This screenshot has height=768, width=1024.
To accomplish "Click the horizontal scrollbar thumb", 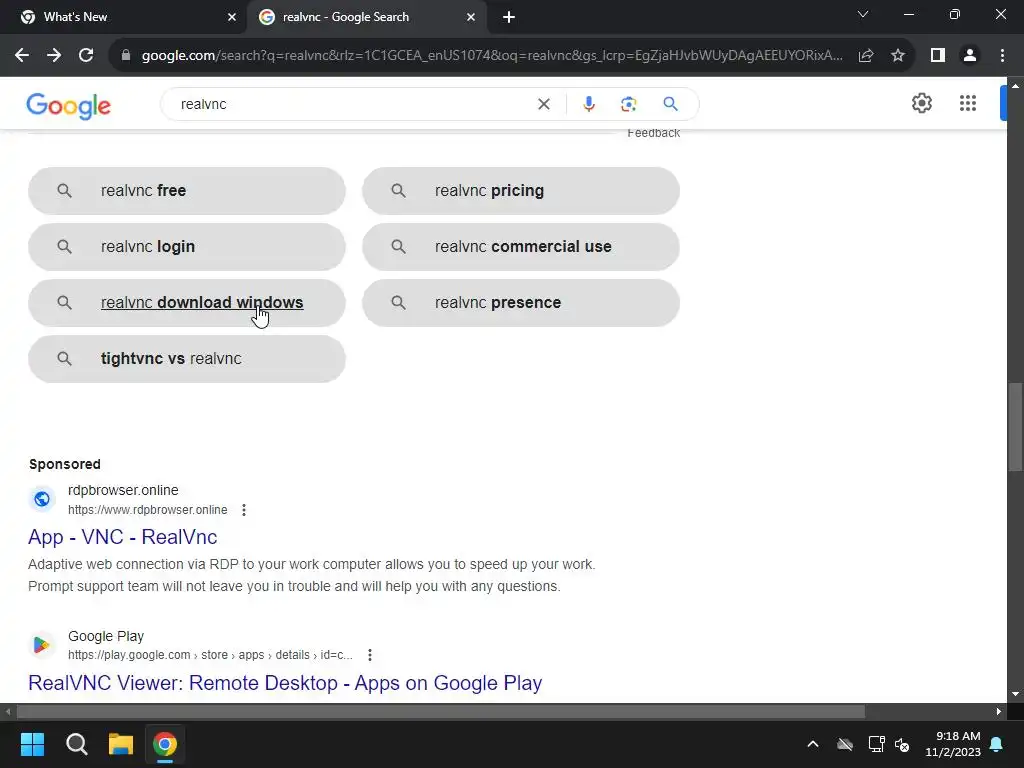I will click(441, 711).
